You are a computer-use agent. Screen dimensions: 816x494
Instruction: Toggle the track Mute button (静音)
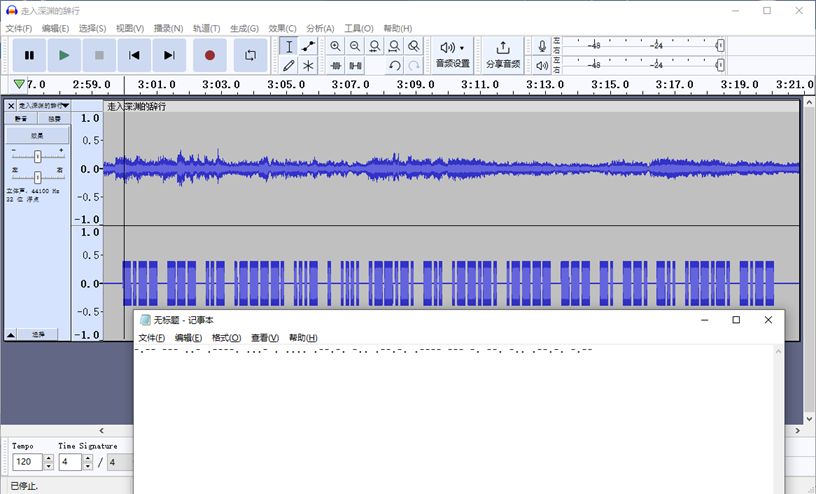click(x=21, y=118)
